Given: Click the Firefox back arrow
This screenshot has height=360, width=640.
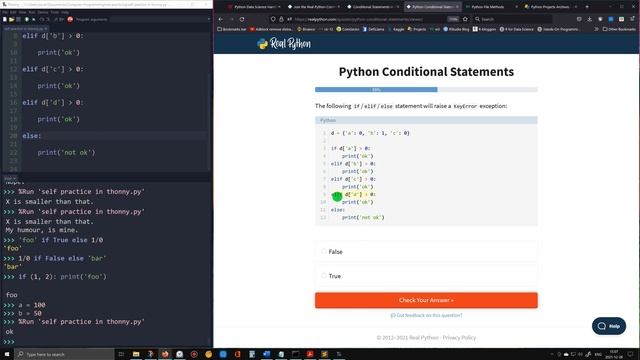Looking at the screenshot, I should [220, 19].
